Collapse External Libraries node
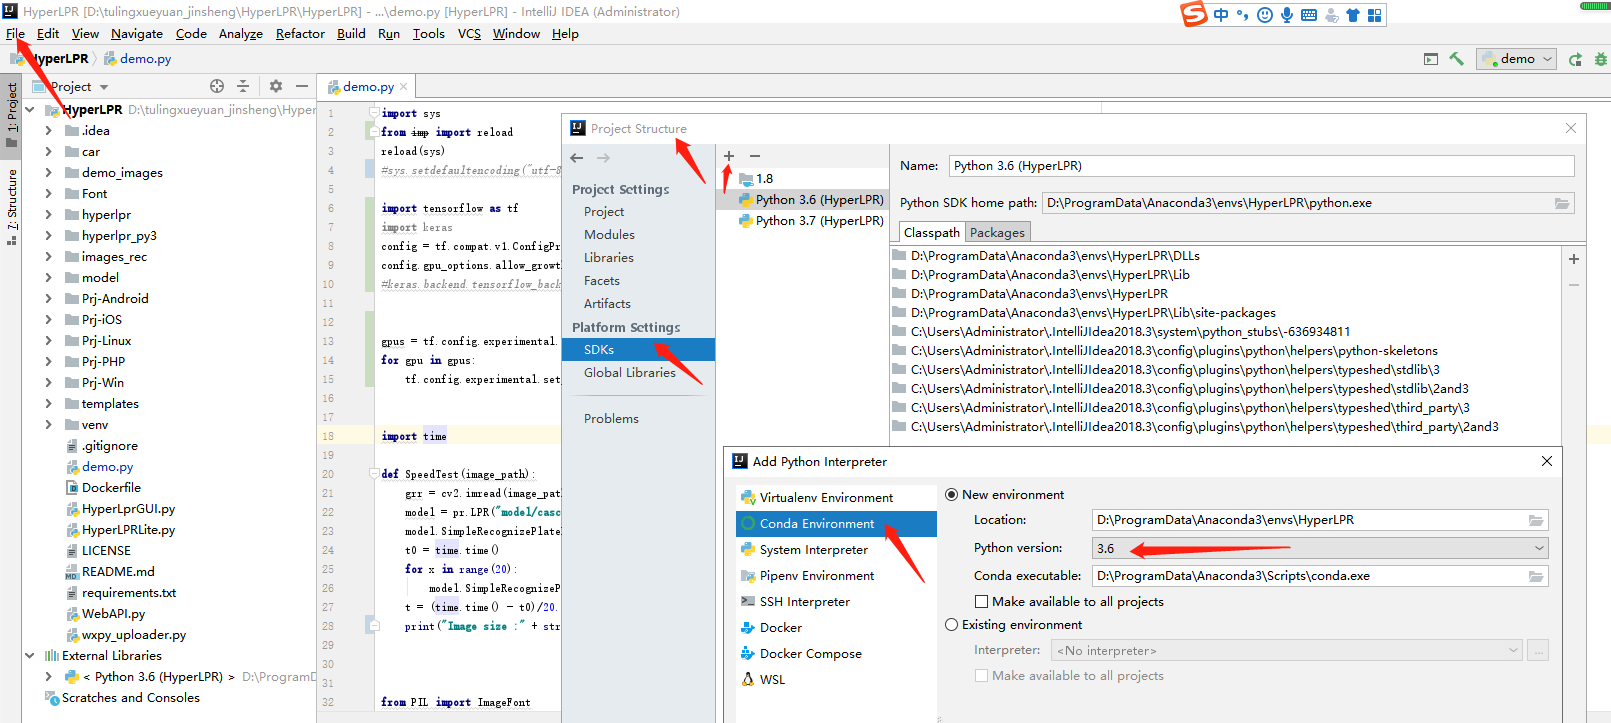This screenshot has height=723, width=1611. click(30, 656)
